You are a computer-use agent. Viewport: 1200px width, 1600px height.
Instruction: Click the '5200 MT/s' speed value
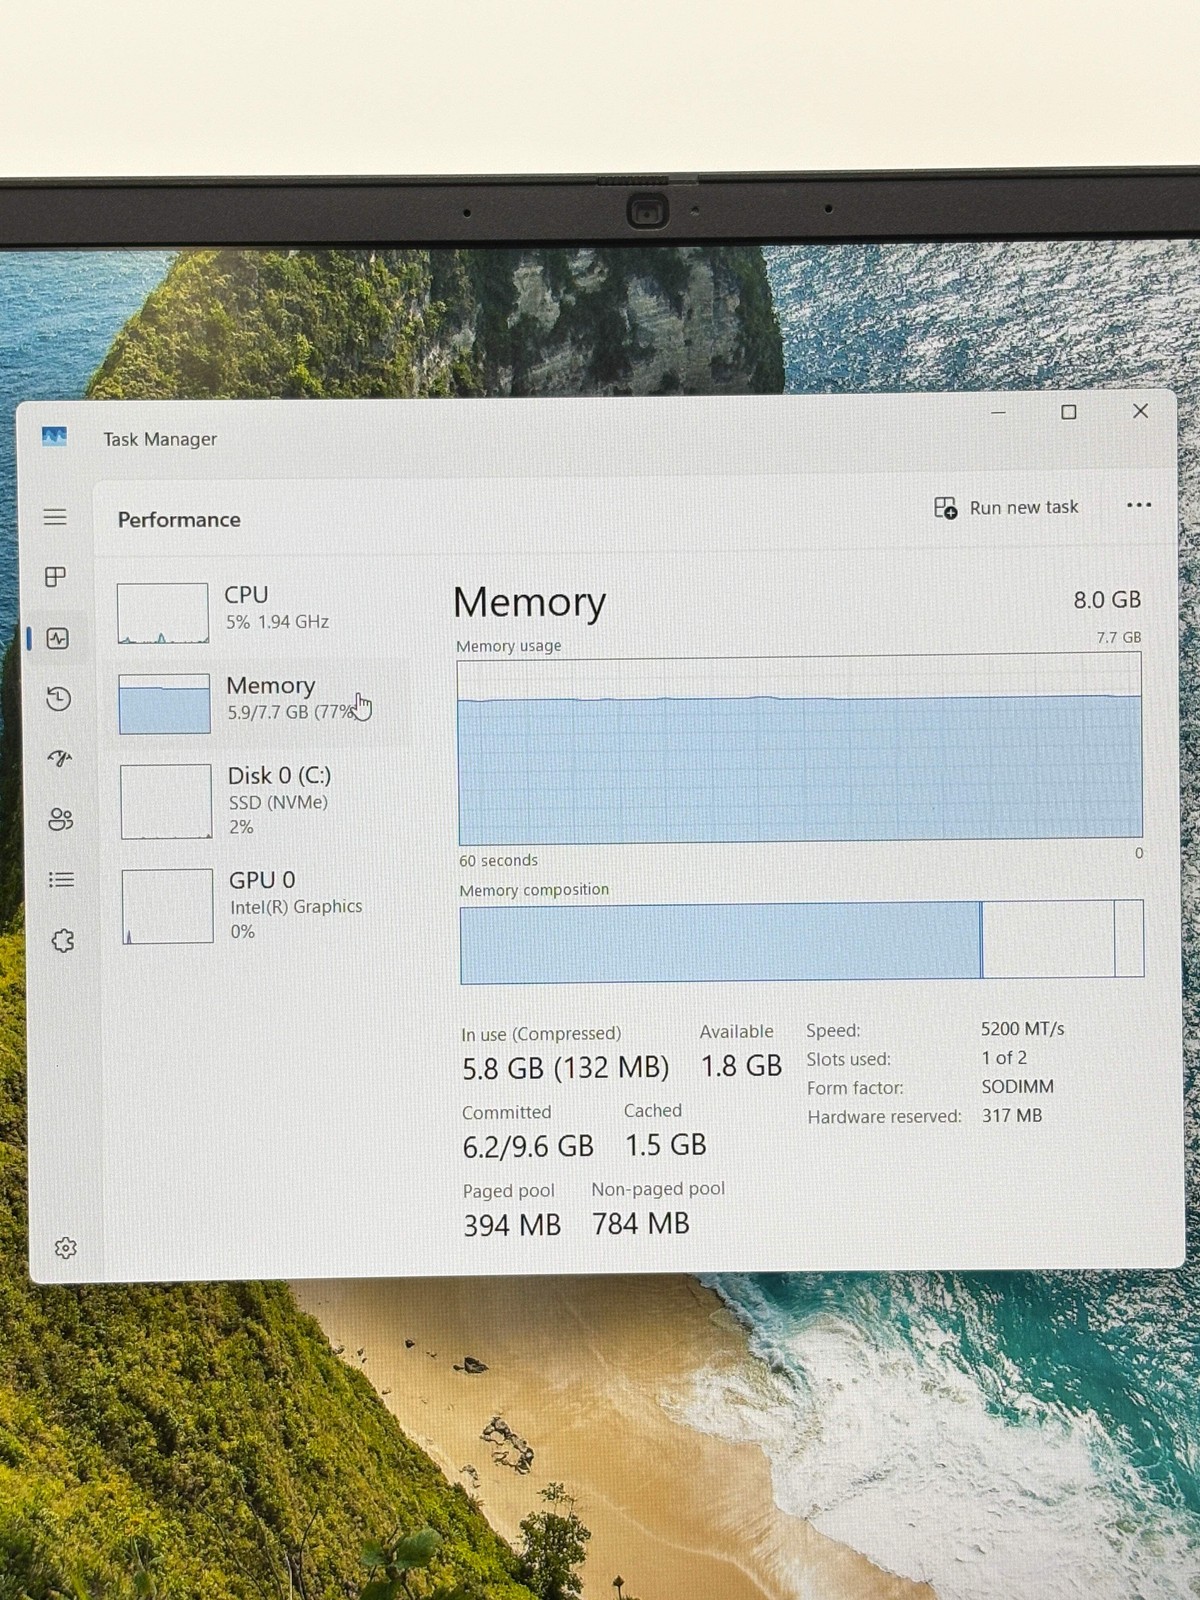[x=1022, y=1029]
